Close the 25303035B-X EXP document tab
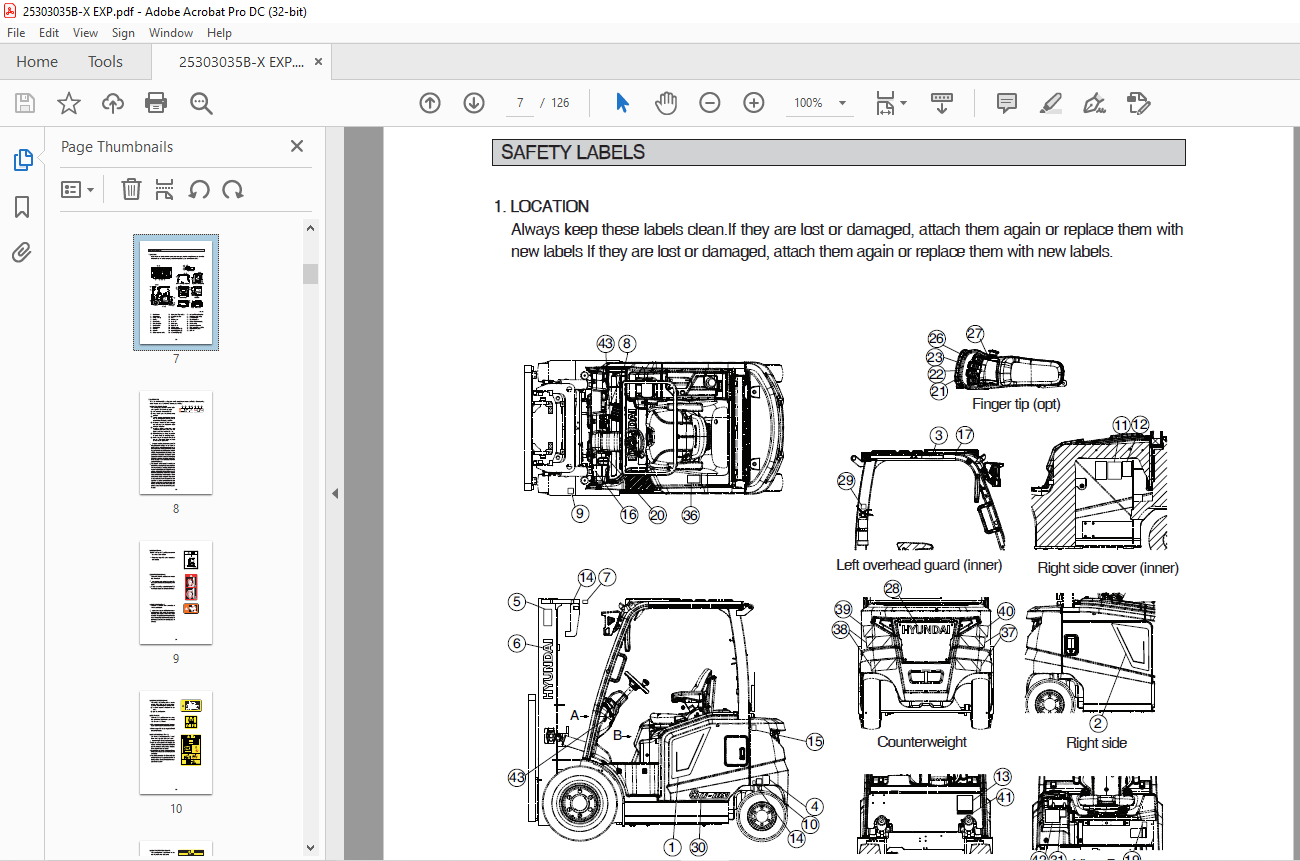The height and width of the screenshot is (861, 1300). click(319, 62)
